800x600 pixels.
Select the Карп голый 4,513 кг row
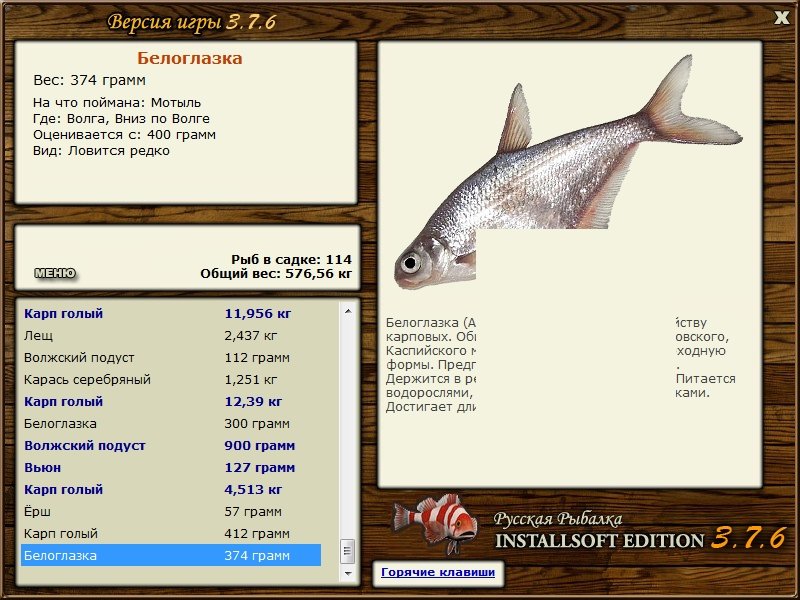click(171, 489)
